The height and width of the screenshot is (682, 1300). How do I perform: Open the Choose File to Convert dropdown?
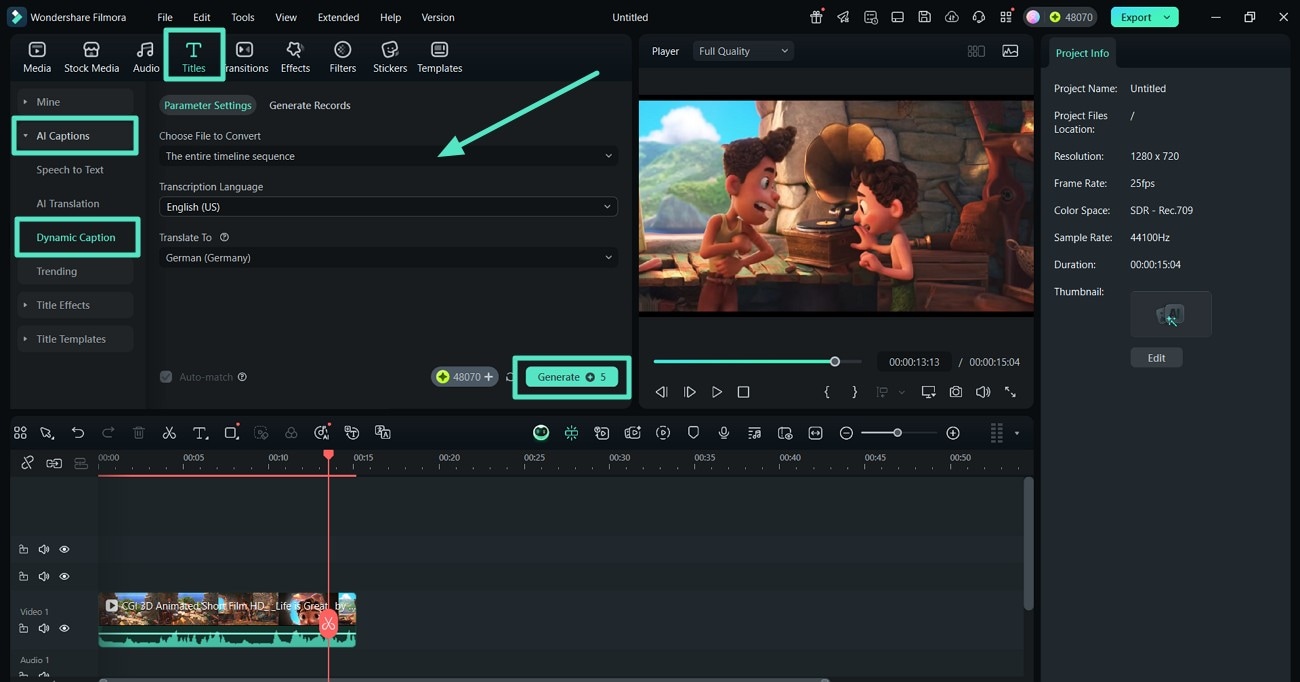(388, 156)
